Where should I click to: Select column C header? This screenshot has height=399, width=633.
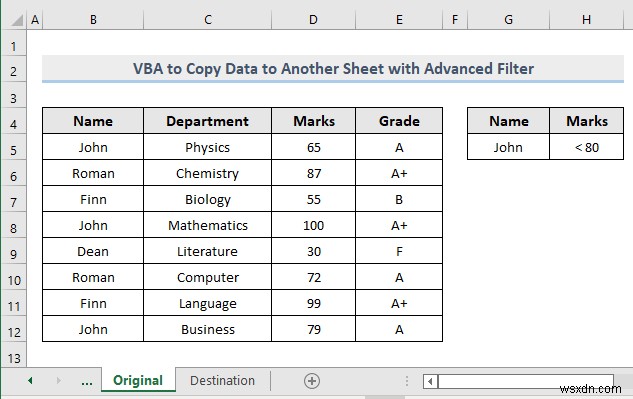point(208,20)
